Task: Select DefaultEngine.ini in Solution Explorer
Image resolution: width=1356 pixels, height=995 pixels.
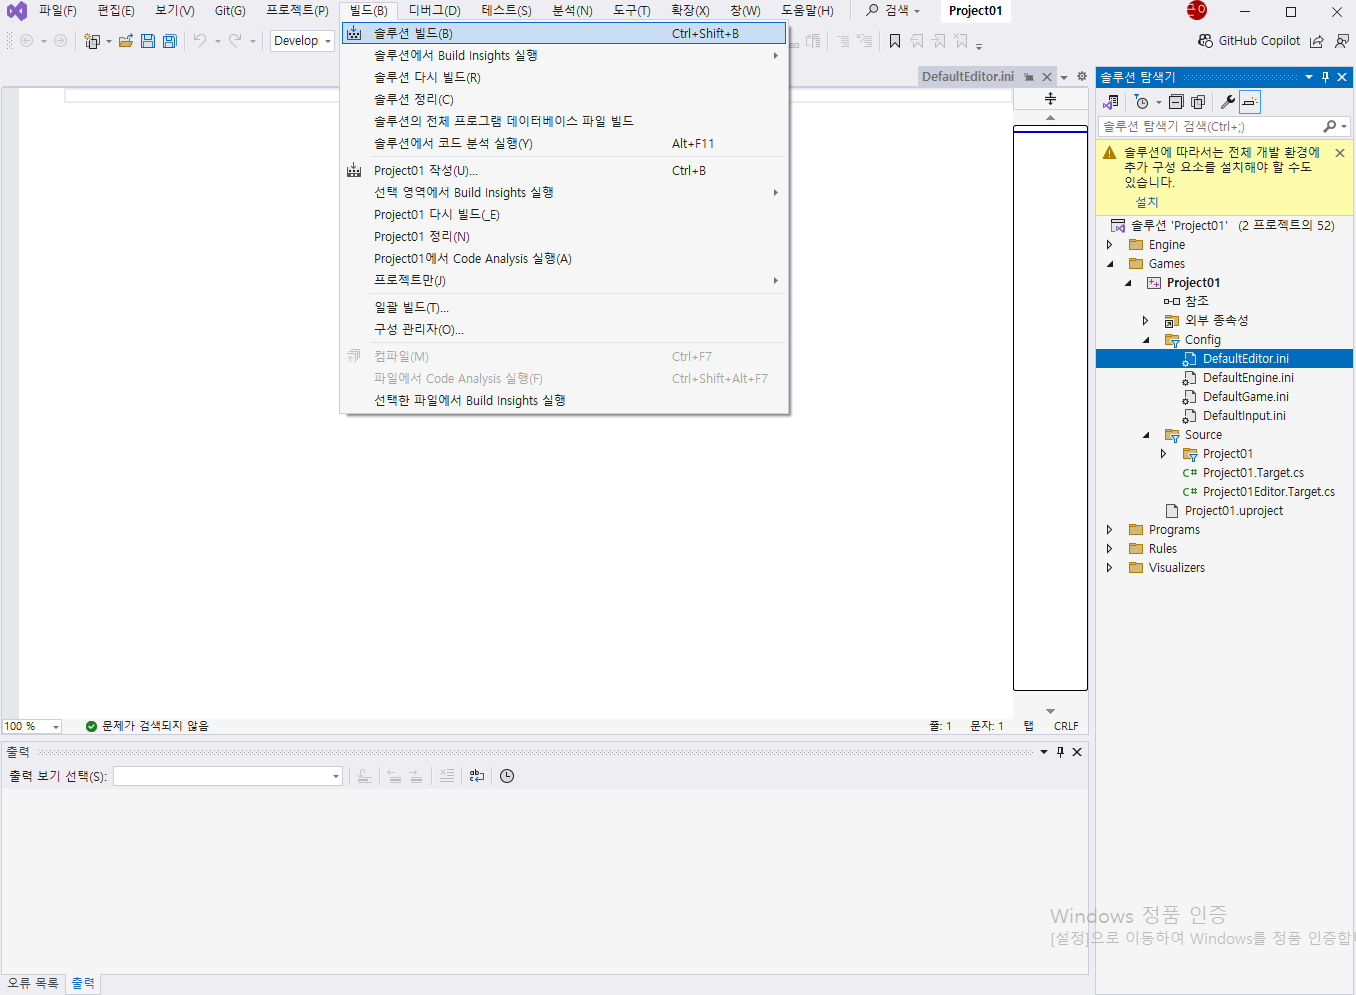Action: 1248,378
